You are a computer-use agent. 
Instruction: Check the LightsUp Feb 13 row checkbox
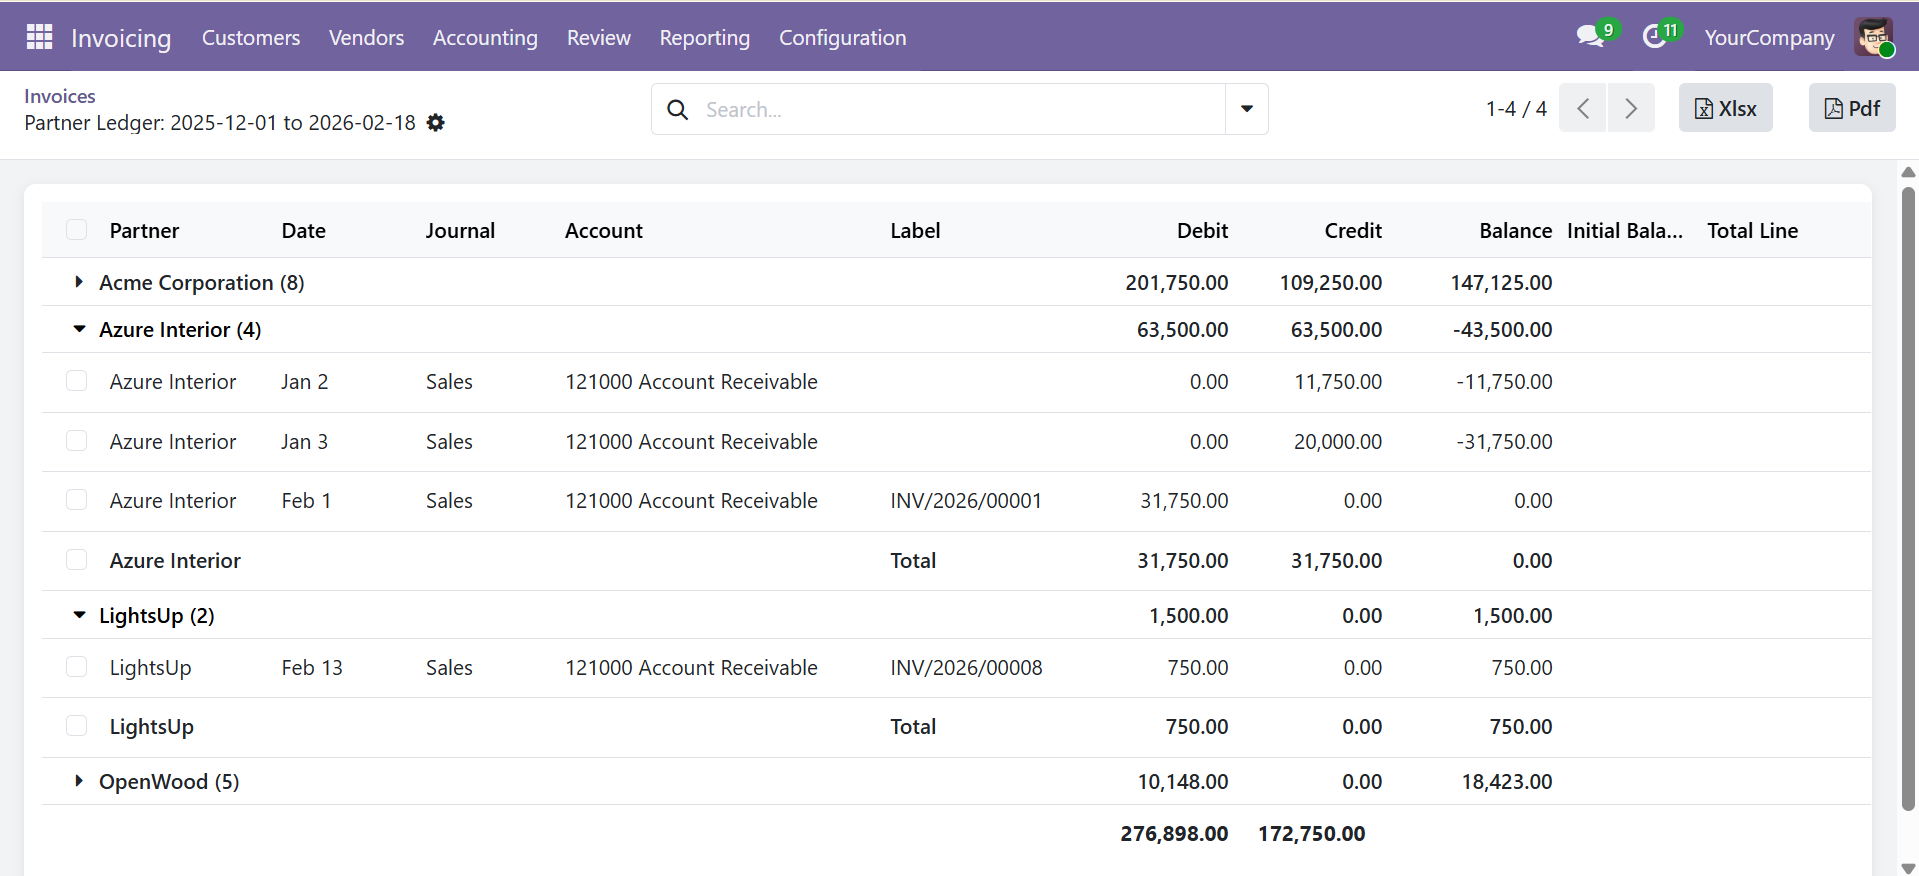(x=76, y=667)
